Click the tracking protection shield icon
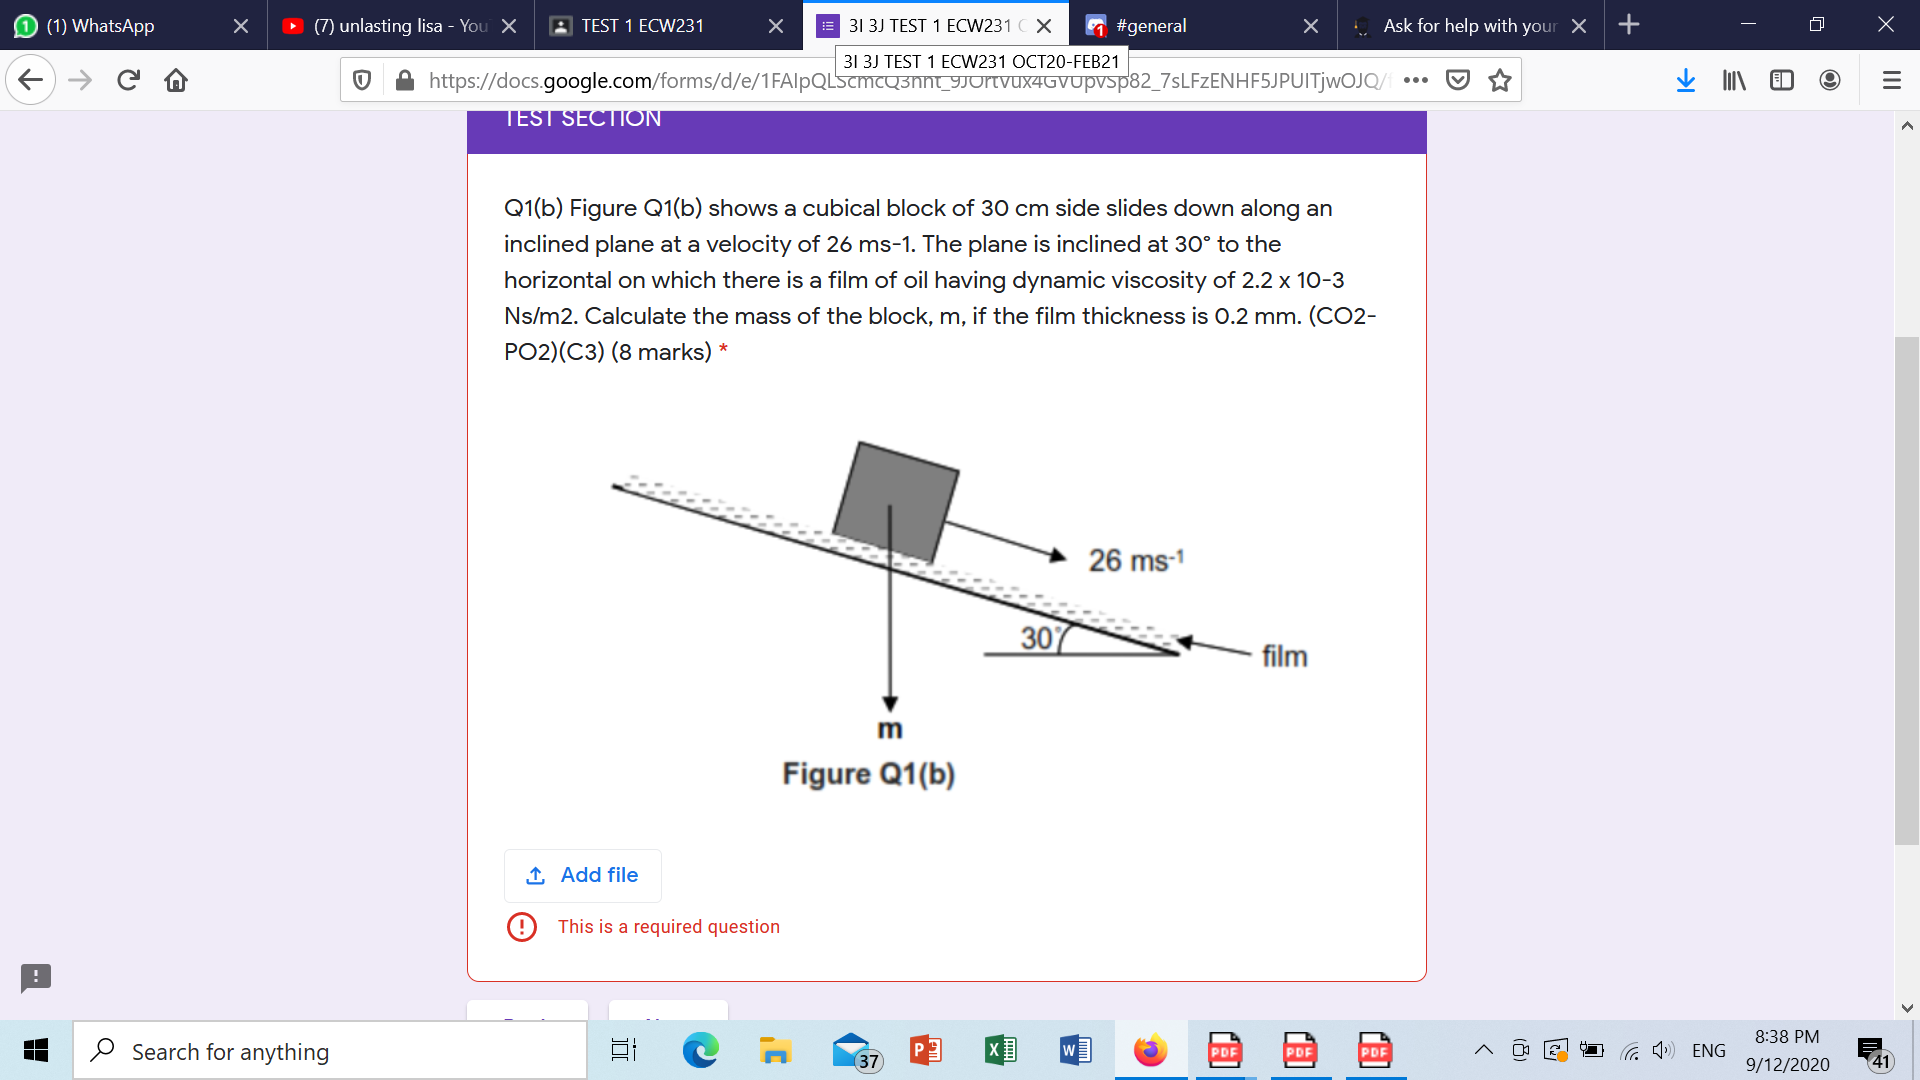1920x1080 pixels. point(363,80)
